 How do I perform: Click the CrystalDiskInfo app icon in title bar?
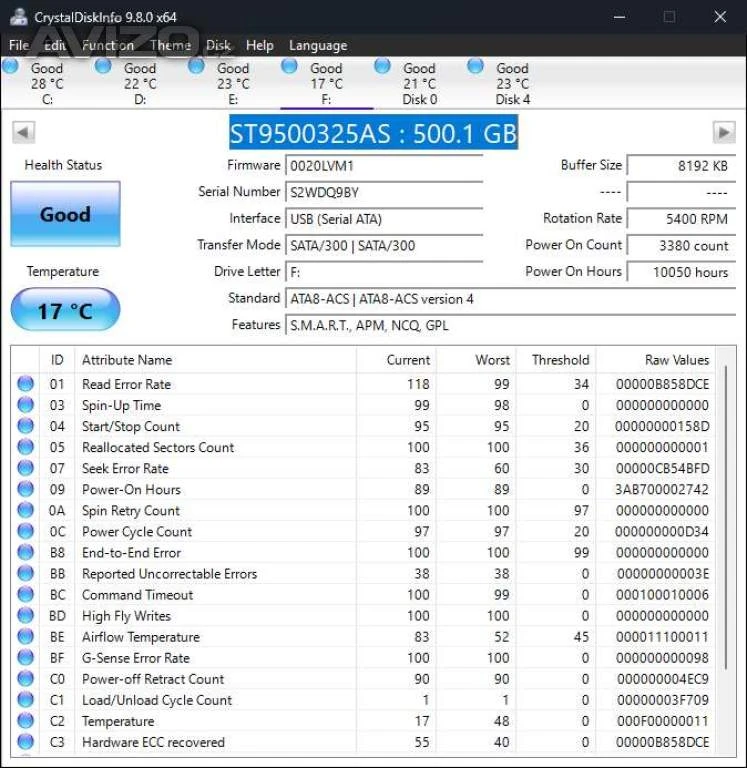point(17,16)
